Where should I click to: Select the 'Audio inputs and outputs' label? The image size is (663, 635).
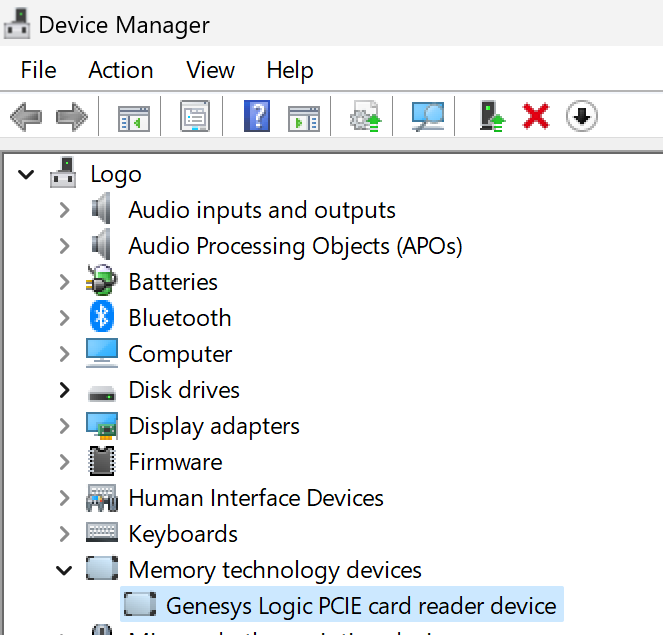[262, 210]
